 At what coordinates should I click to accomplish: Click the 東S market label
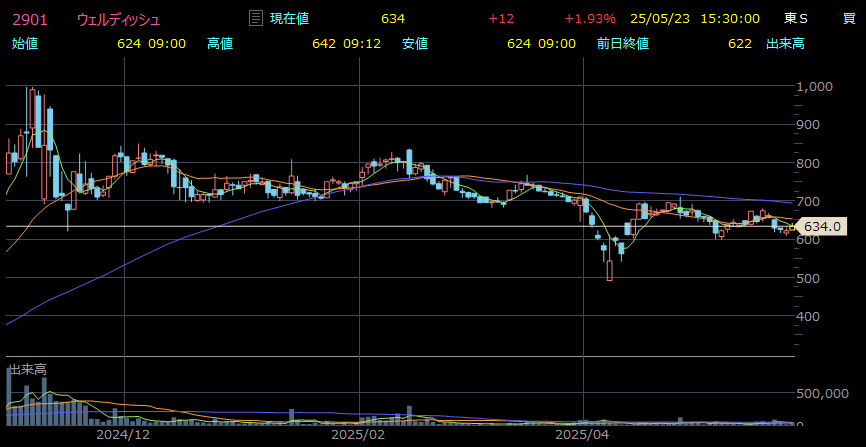point(796,19)
